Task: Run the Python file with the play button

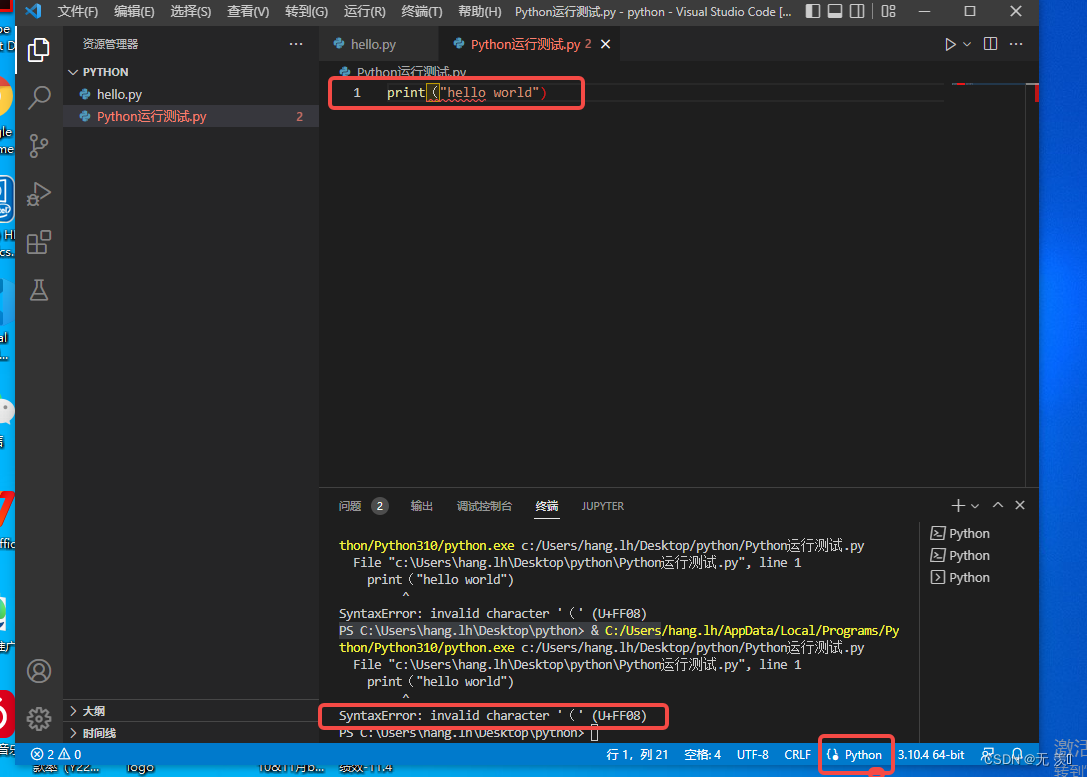Action: (x=951, y=43)
